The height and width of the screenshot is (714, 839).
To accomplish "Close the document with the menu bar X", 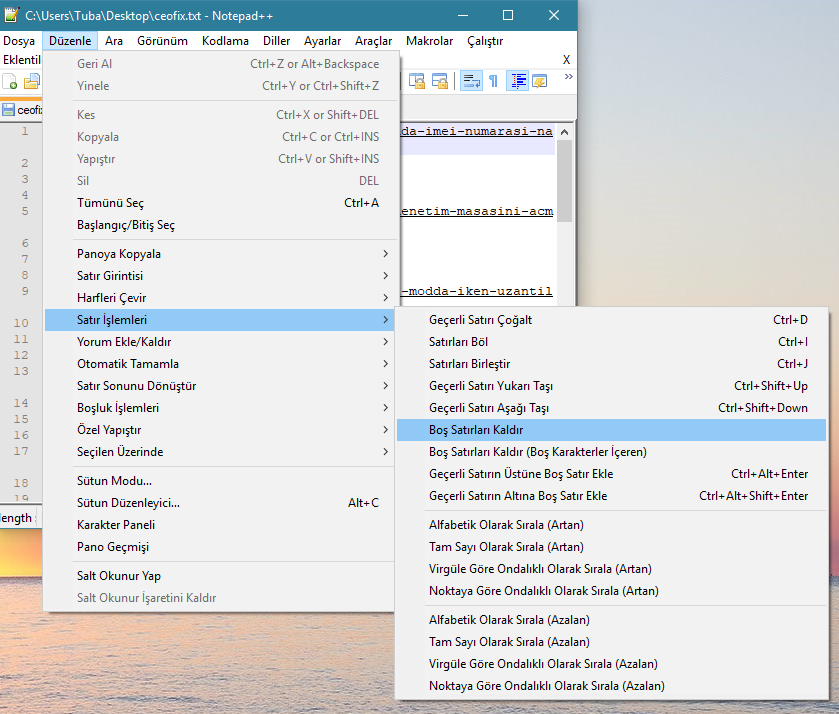I will tap(567, 59).
